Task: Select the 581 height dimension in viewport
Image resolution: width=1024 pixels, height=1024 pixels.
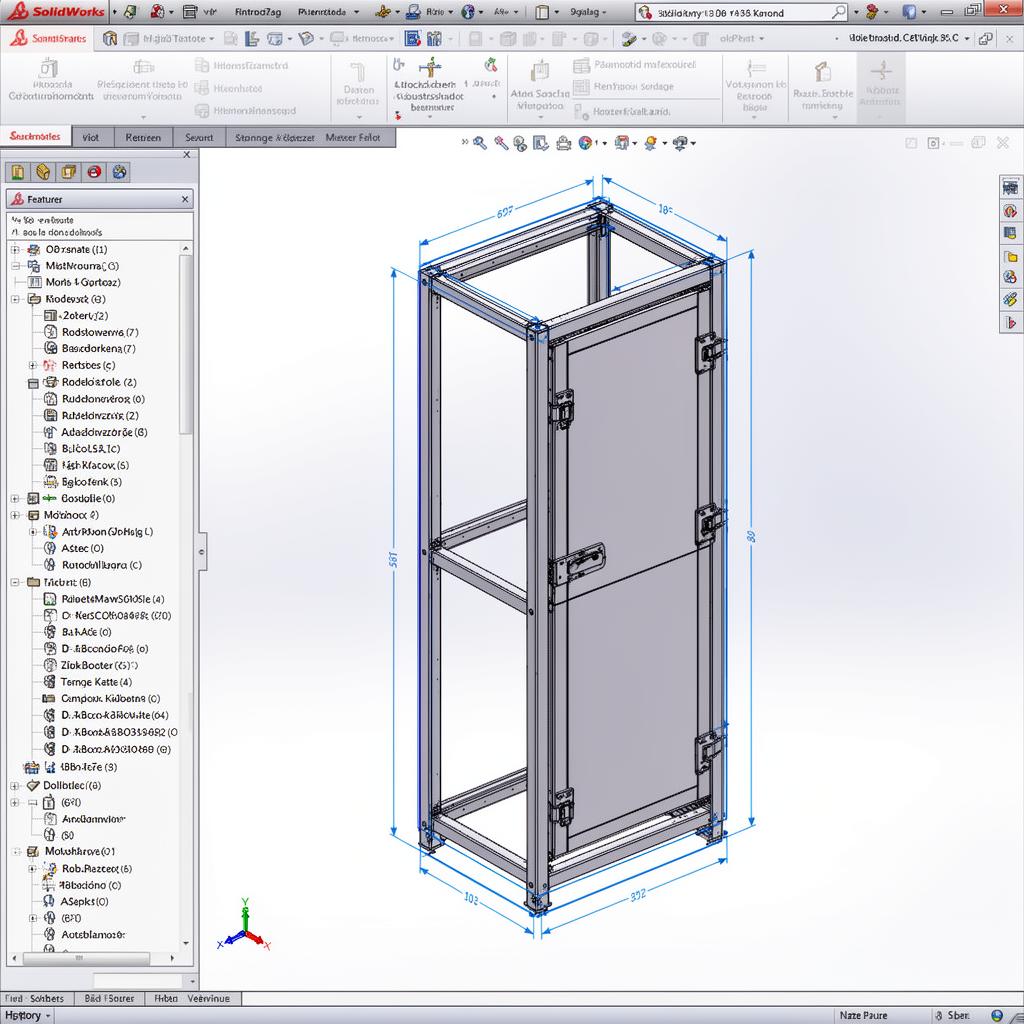Action: point(394,559)
